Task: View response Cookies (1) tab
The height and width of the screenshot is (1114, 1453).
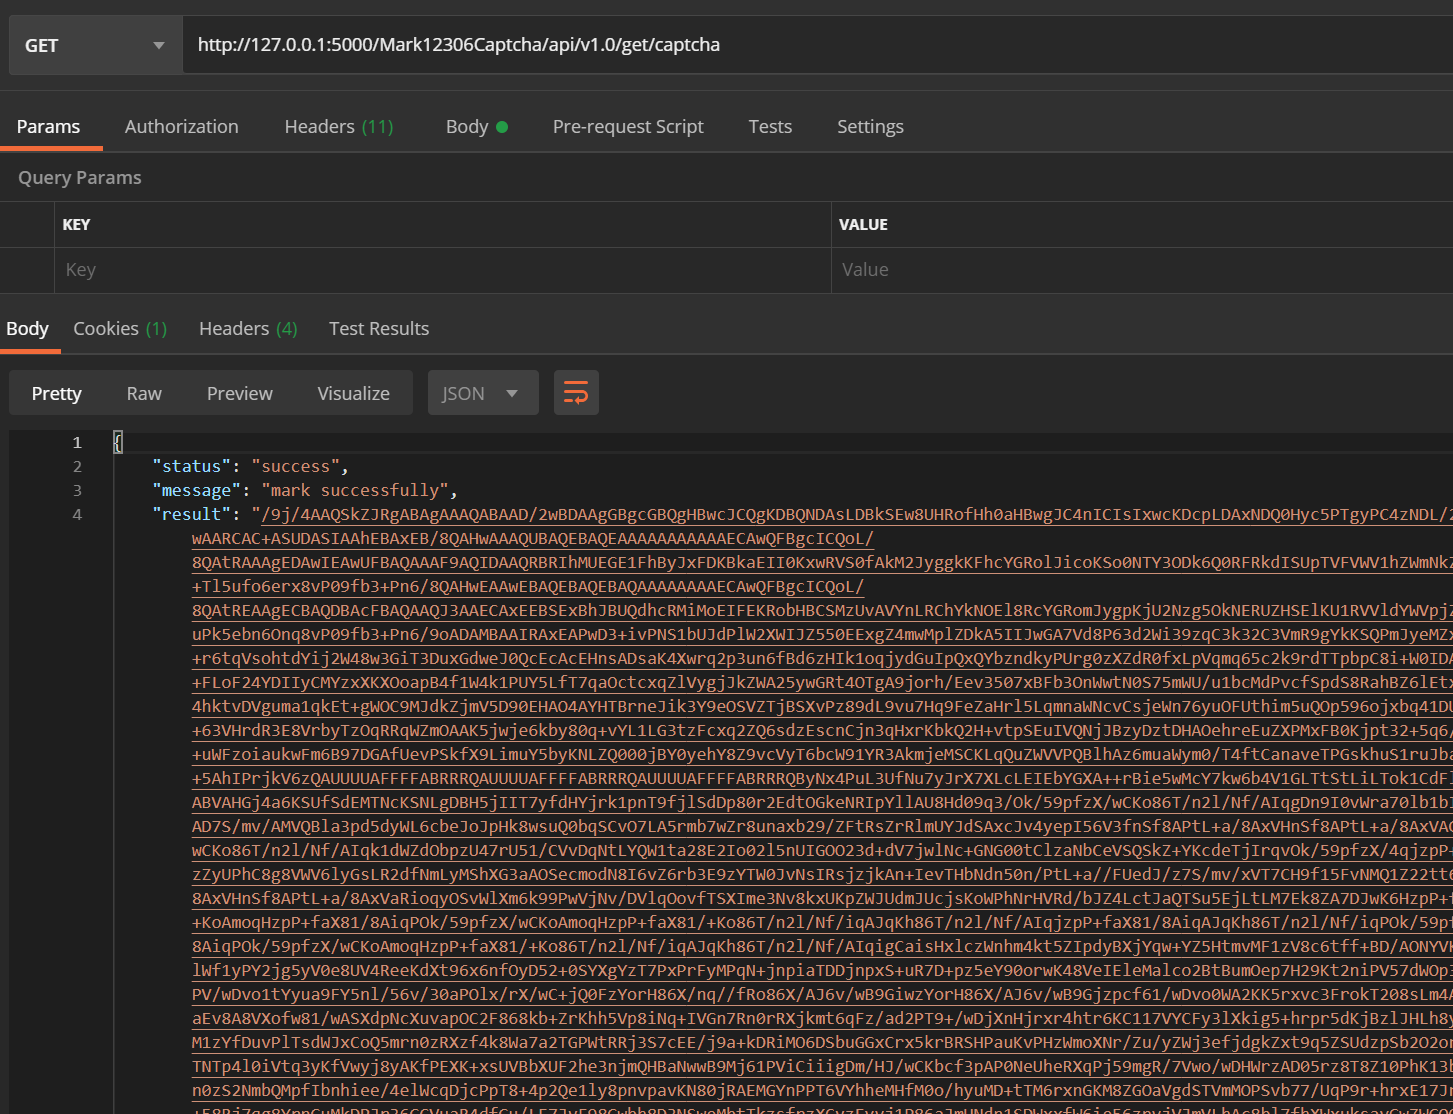Action: pyautogui.click(x=120, y=329)
